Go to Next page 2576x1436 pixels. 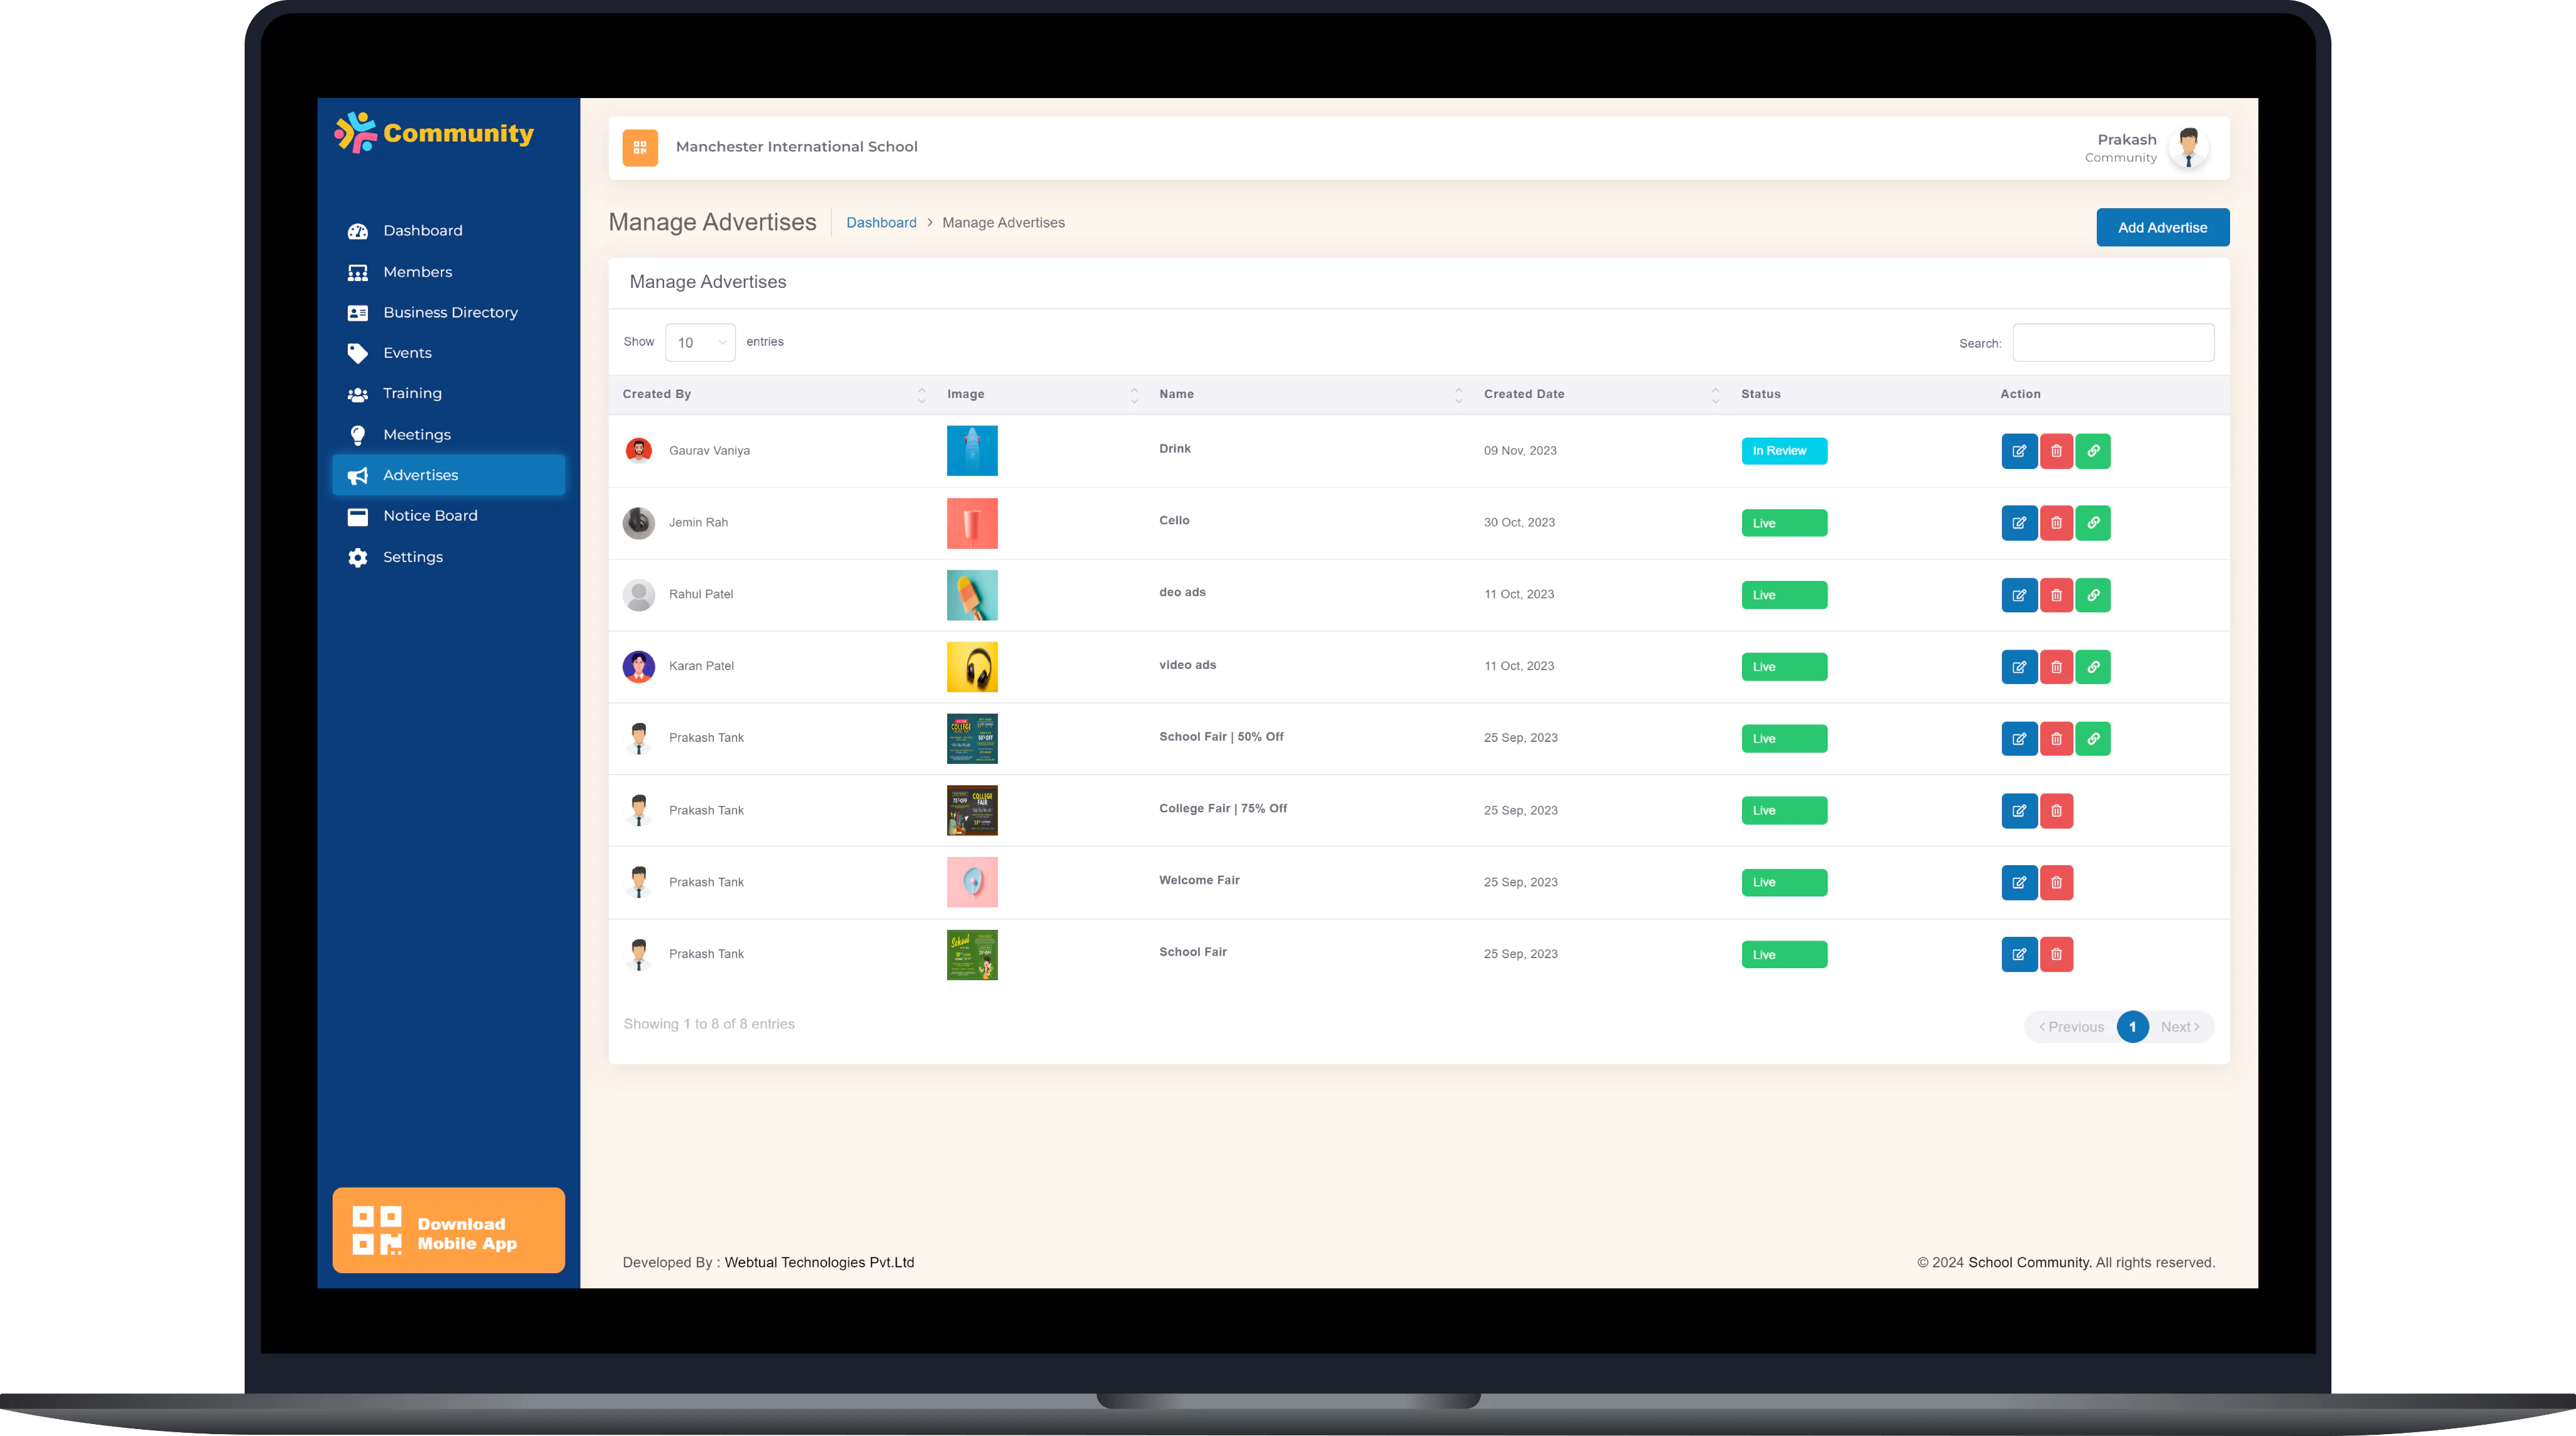coord(2180,1027)
